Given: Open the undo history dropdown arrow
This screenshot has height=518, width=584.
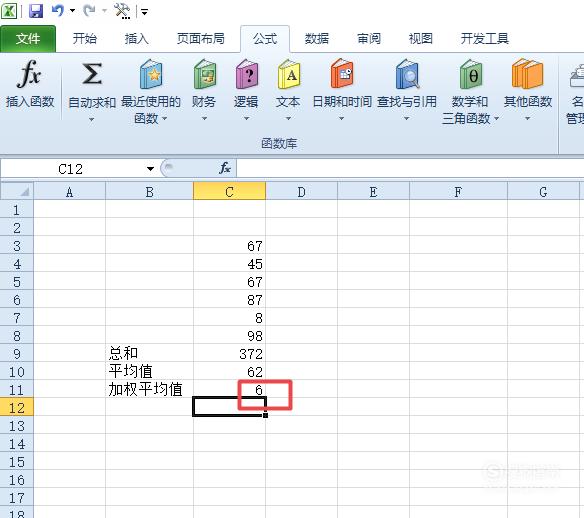Looking at the screenshot, I should pos(73,11).
